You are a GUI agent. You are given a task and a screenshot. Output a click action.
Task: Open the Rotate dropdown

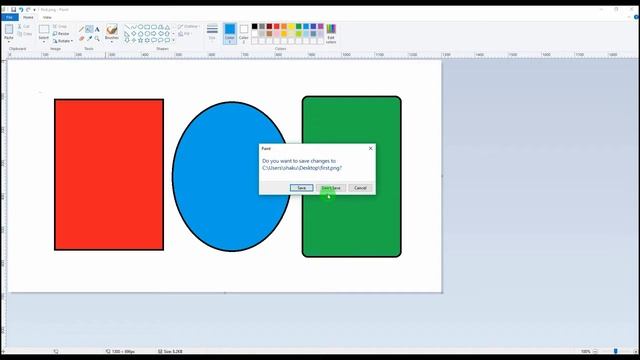[63, 41]
